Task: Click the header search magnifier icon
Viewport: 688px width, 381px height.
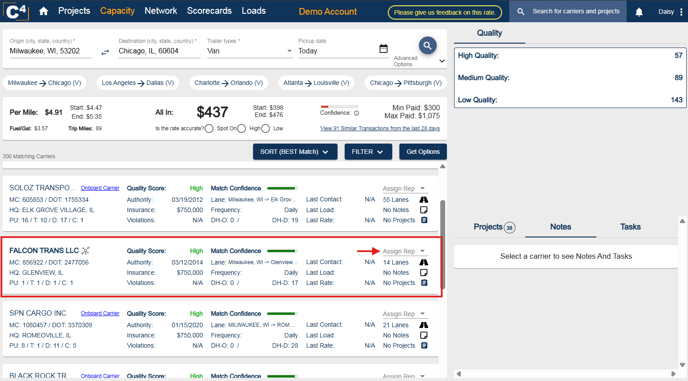Action: click(520, 11)
